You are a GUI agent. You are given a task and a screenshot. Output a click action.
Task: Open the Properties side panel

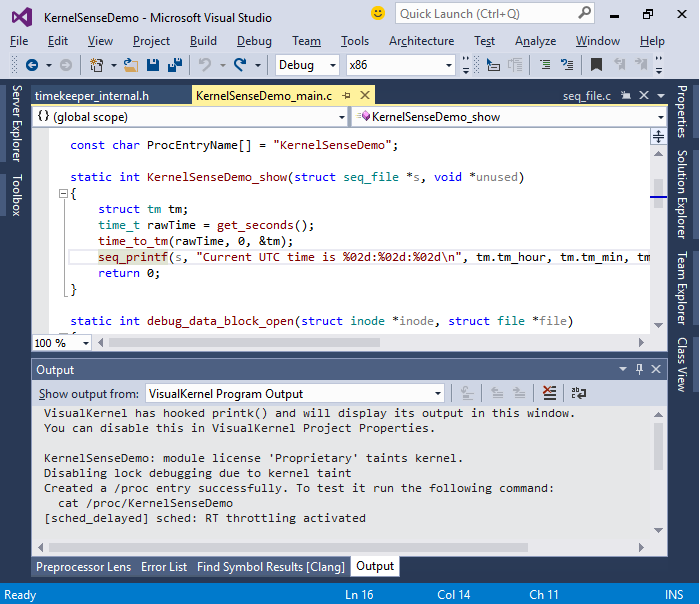point(682,111)
